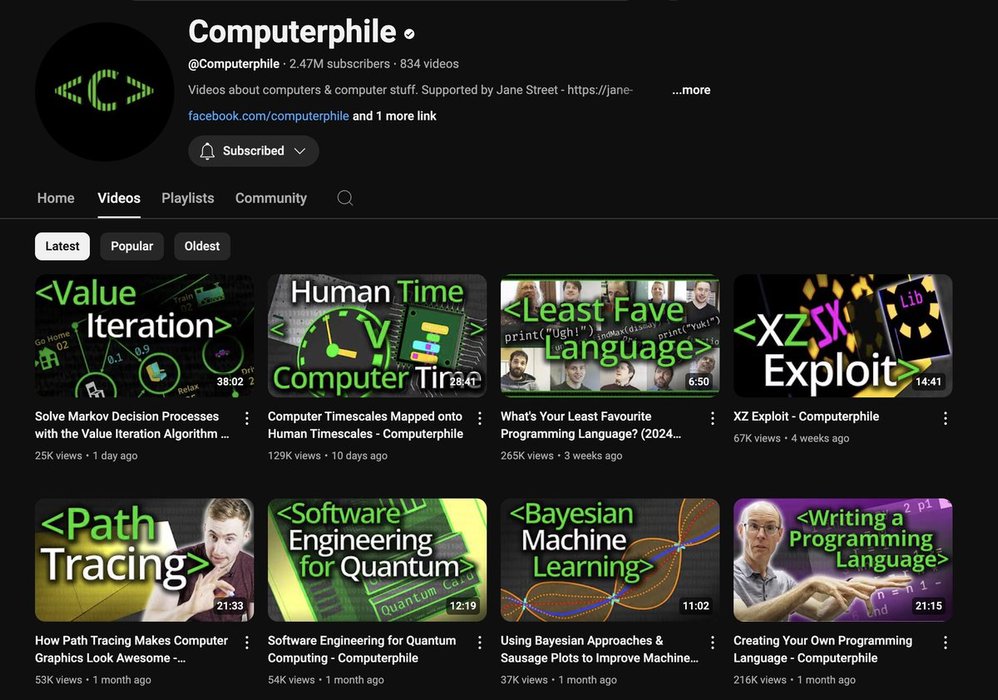The image size is (998, 700).
Task: Open Computer Timescales Mapped onto Human Timescales title
Action: [x=365, y=425]
